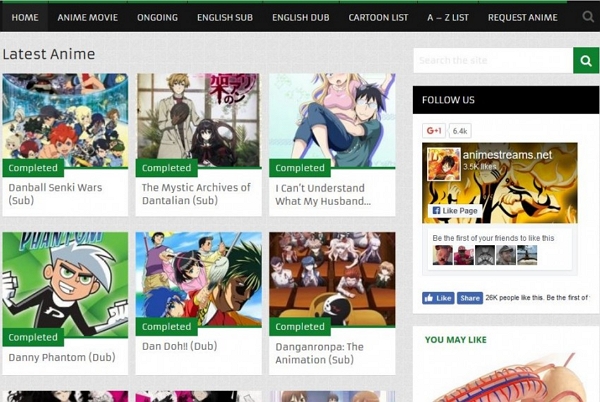Screen dimensions: 600x402
Task: Open Danganronpa cover image
Action: 332,279
